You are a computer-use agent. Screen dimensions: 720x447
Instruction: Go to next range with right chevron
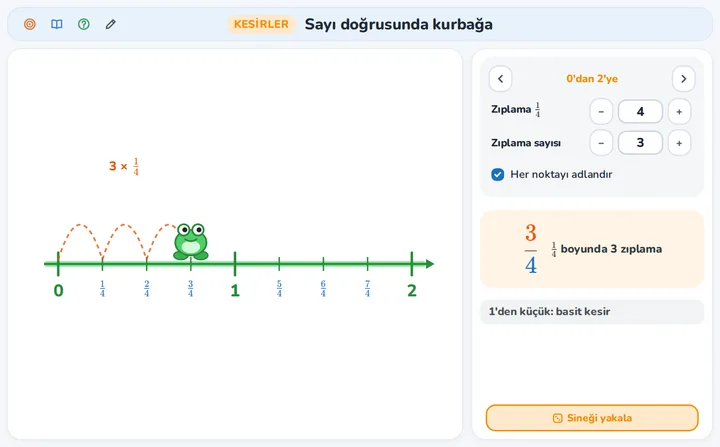(683, 79)
